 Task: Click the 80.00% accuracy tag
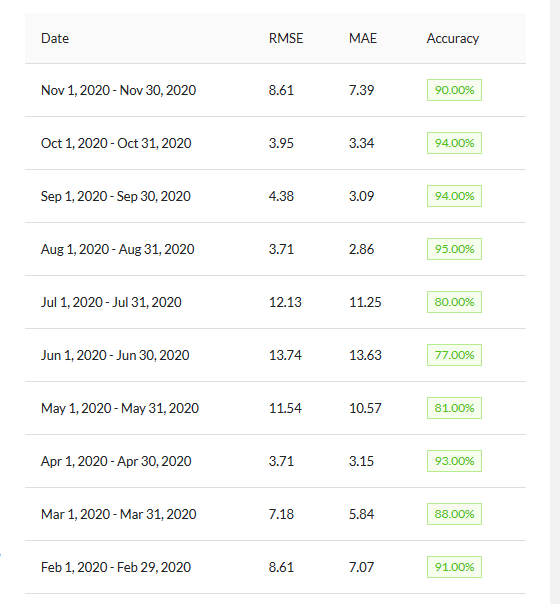454,302
